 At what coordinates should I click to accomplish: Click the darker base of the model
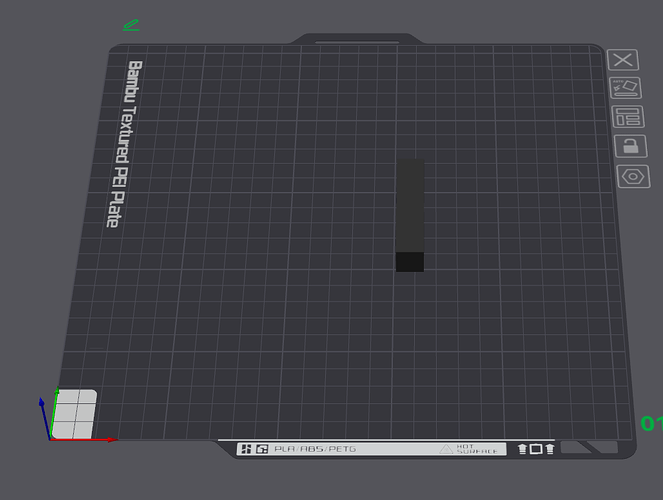pyautogui.click(x=410, y=262)
